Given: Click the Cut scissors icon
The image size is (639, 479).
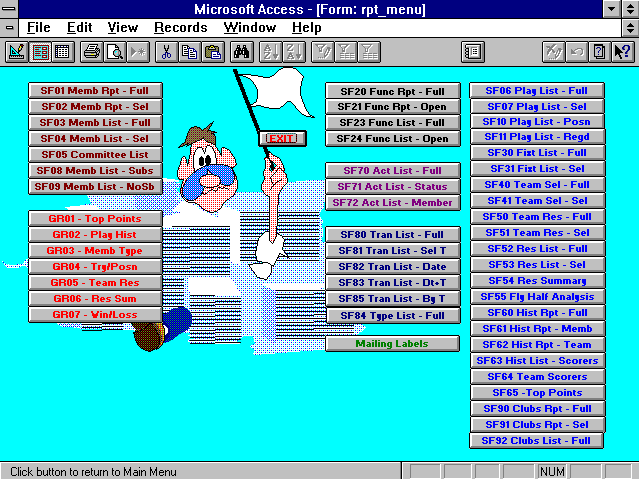Looking at the screenshot, I should (167, 51).
